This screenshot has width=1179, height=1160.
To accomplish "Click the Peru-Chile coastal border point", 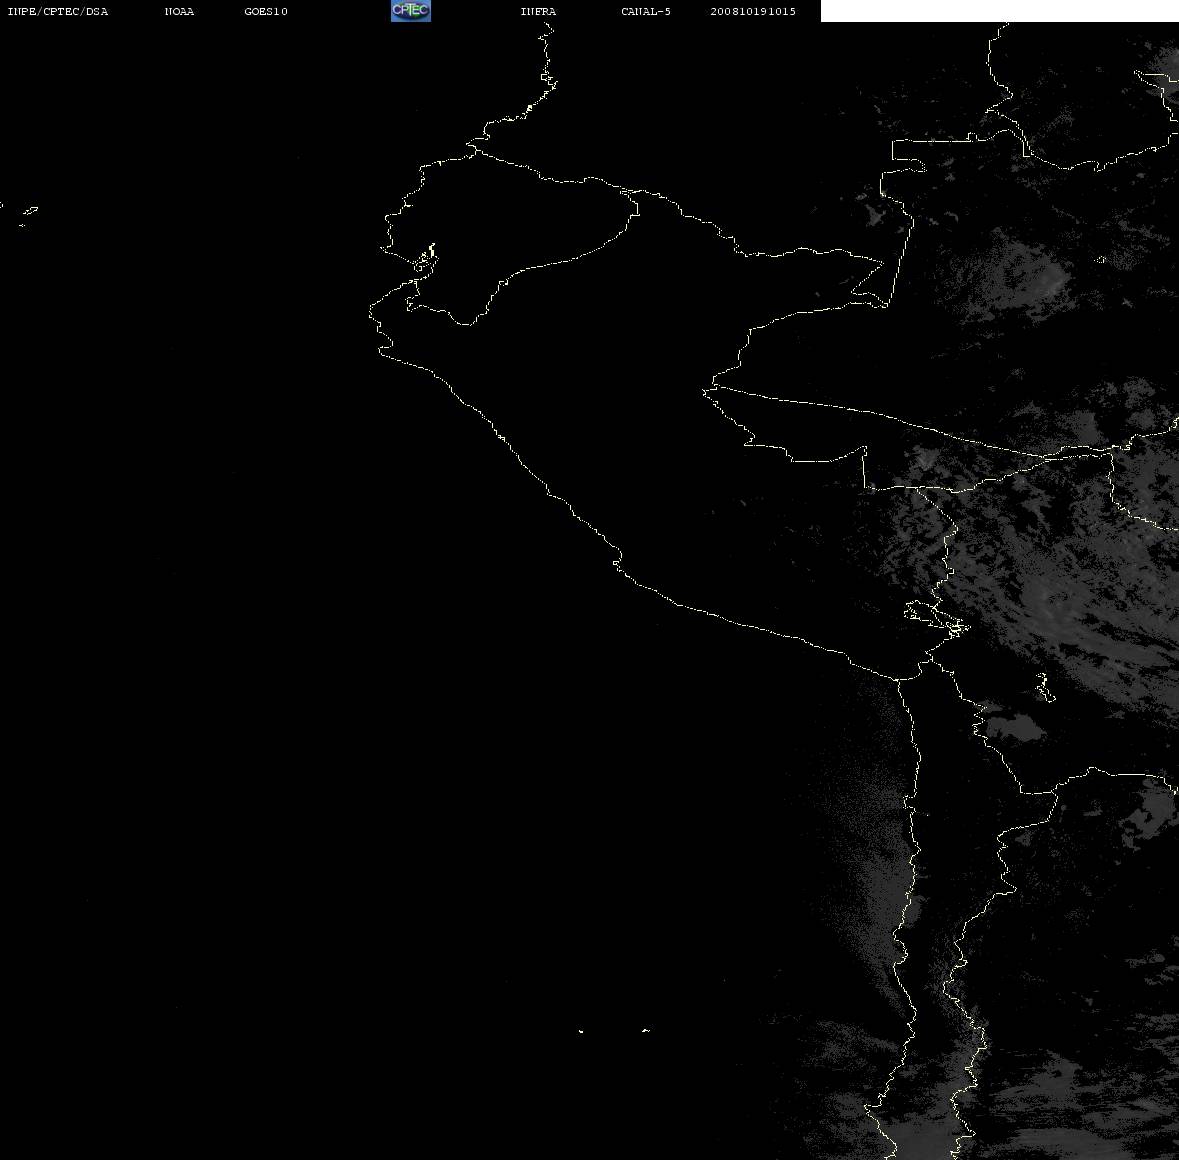I will (897, 679).
